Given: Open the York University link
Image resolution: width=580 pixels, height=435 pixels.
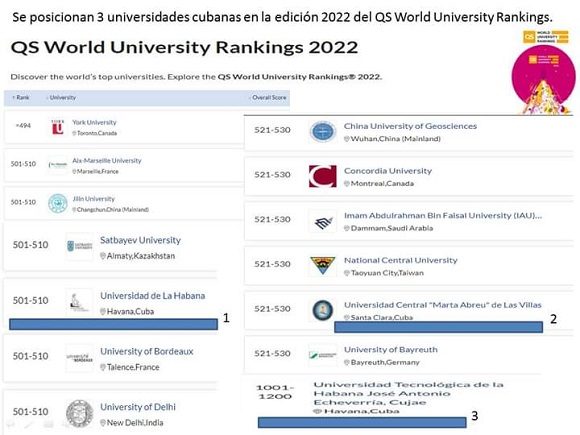Looking at the screenshot, I should [x=94, y=122].
